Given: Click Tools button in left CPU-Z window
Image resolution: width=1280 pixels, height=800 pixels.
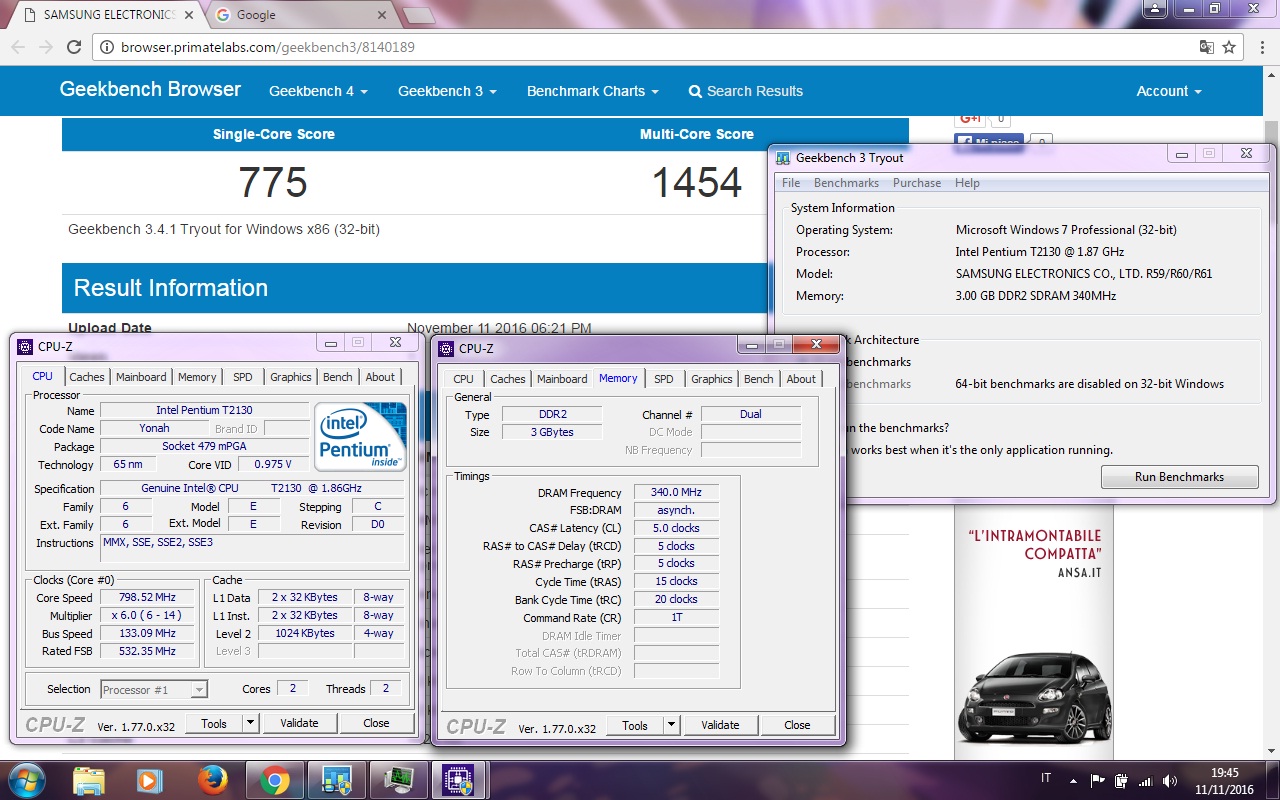Looking at the screenshot, I should [x=214, y=723].
